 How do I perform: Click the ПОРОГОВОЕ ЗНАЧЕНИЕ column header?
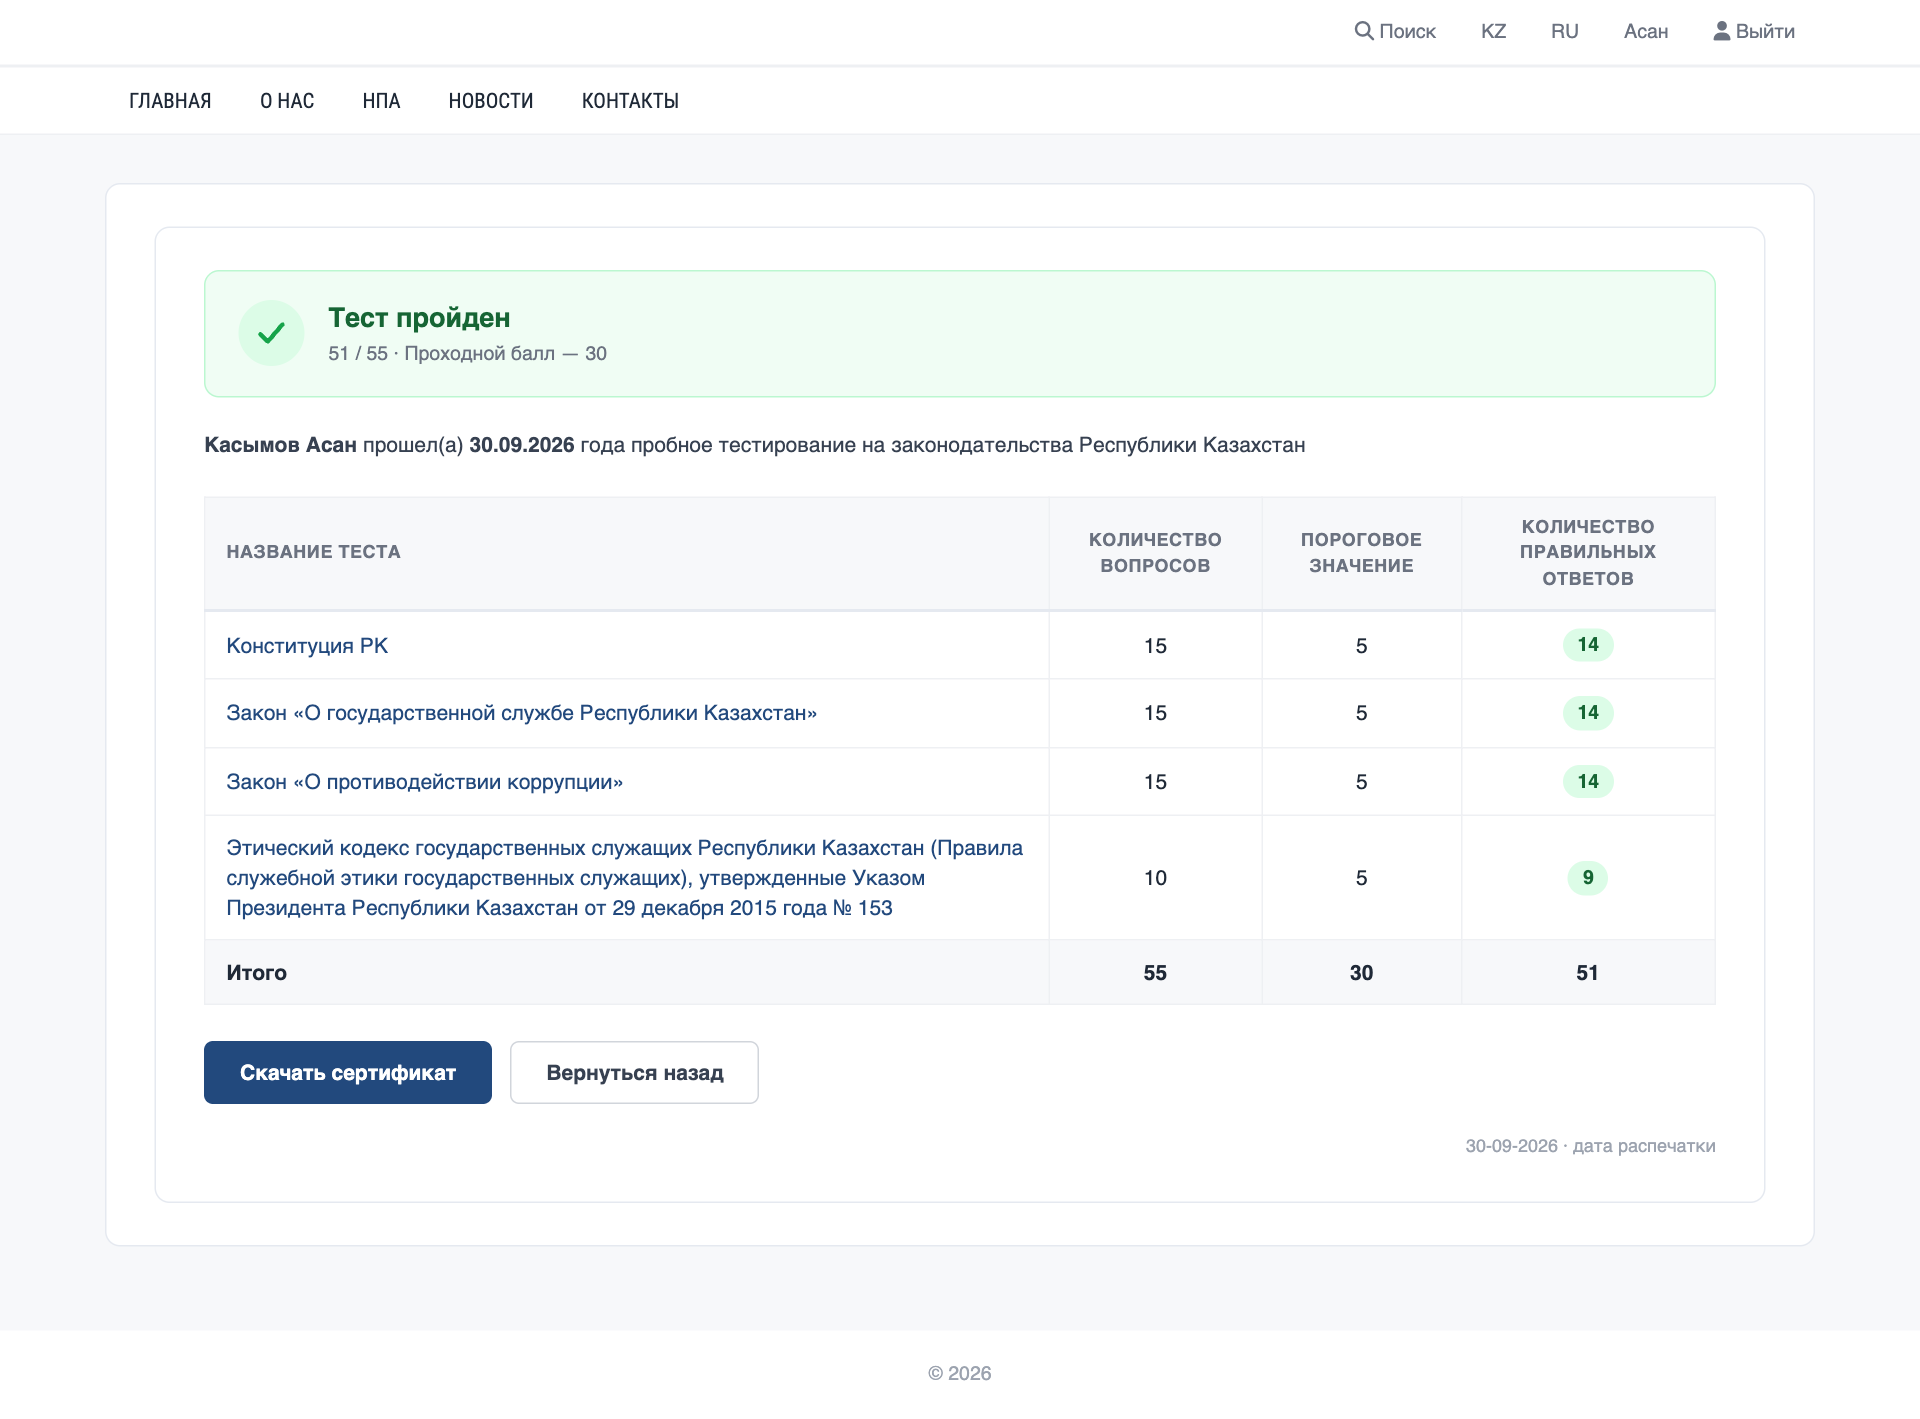pyautogui.click(x=1361, y=552)
